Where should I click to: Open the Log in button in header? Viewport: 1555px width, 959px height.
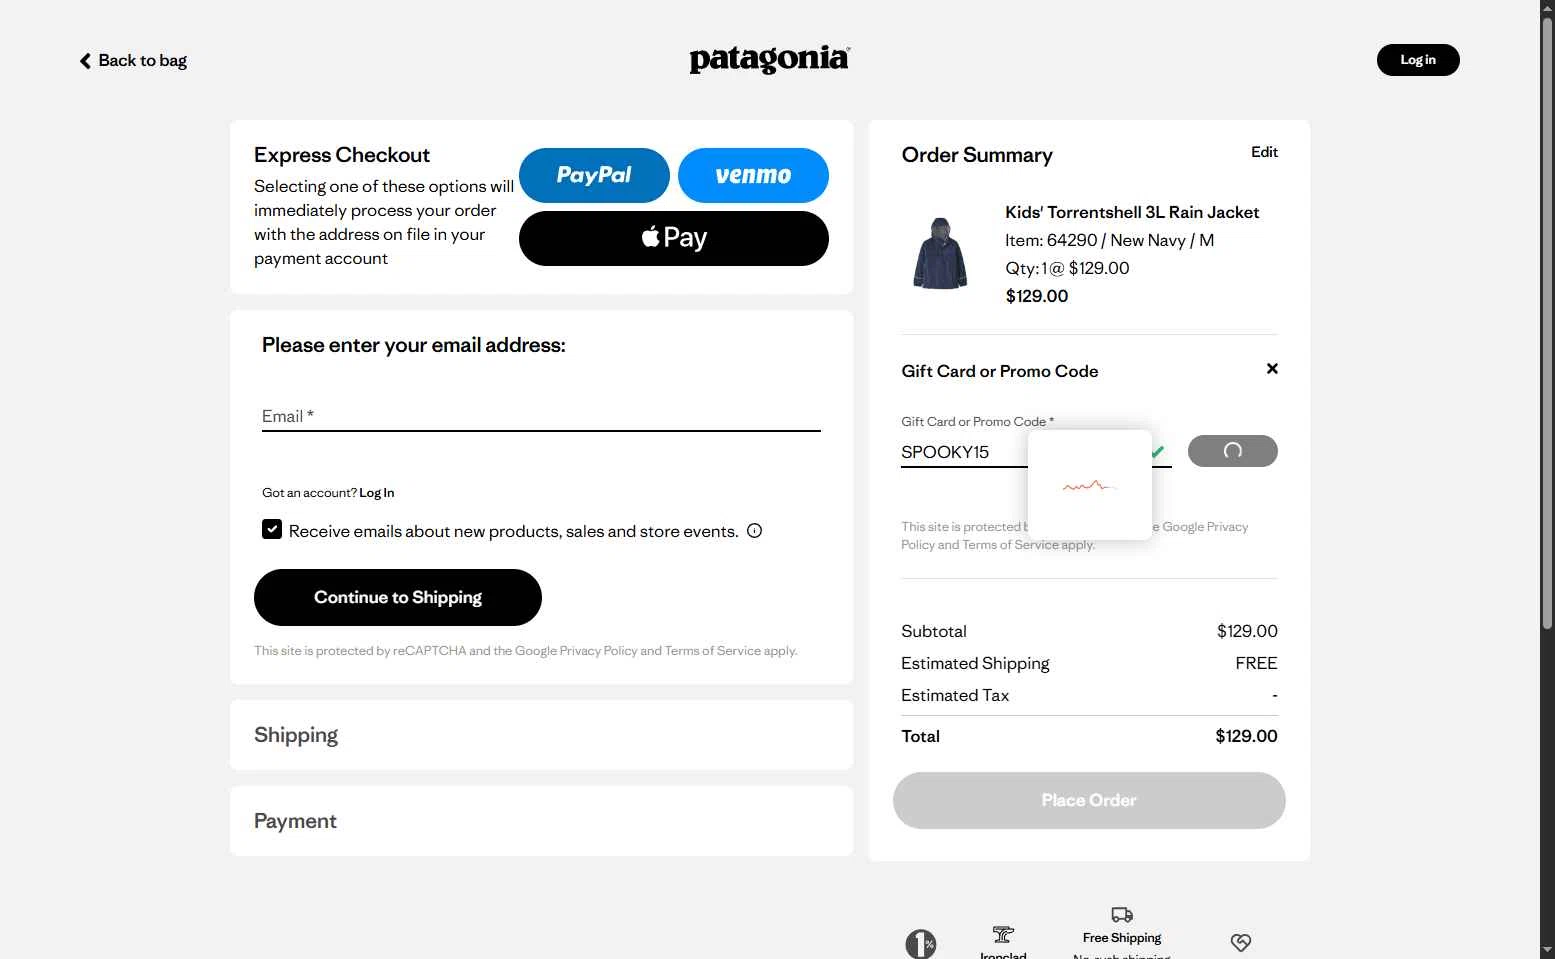[x=1417, y=60]
